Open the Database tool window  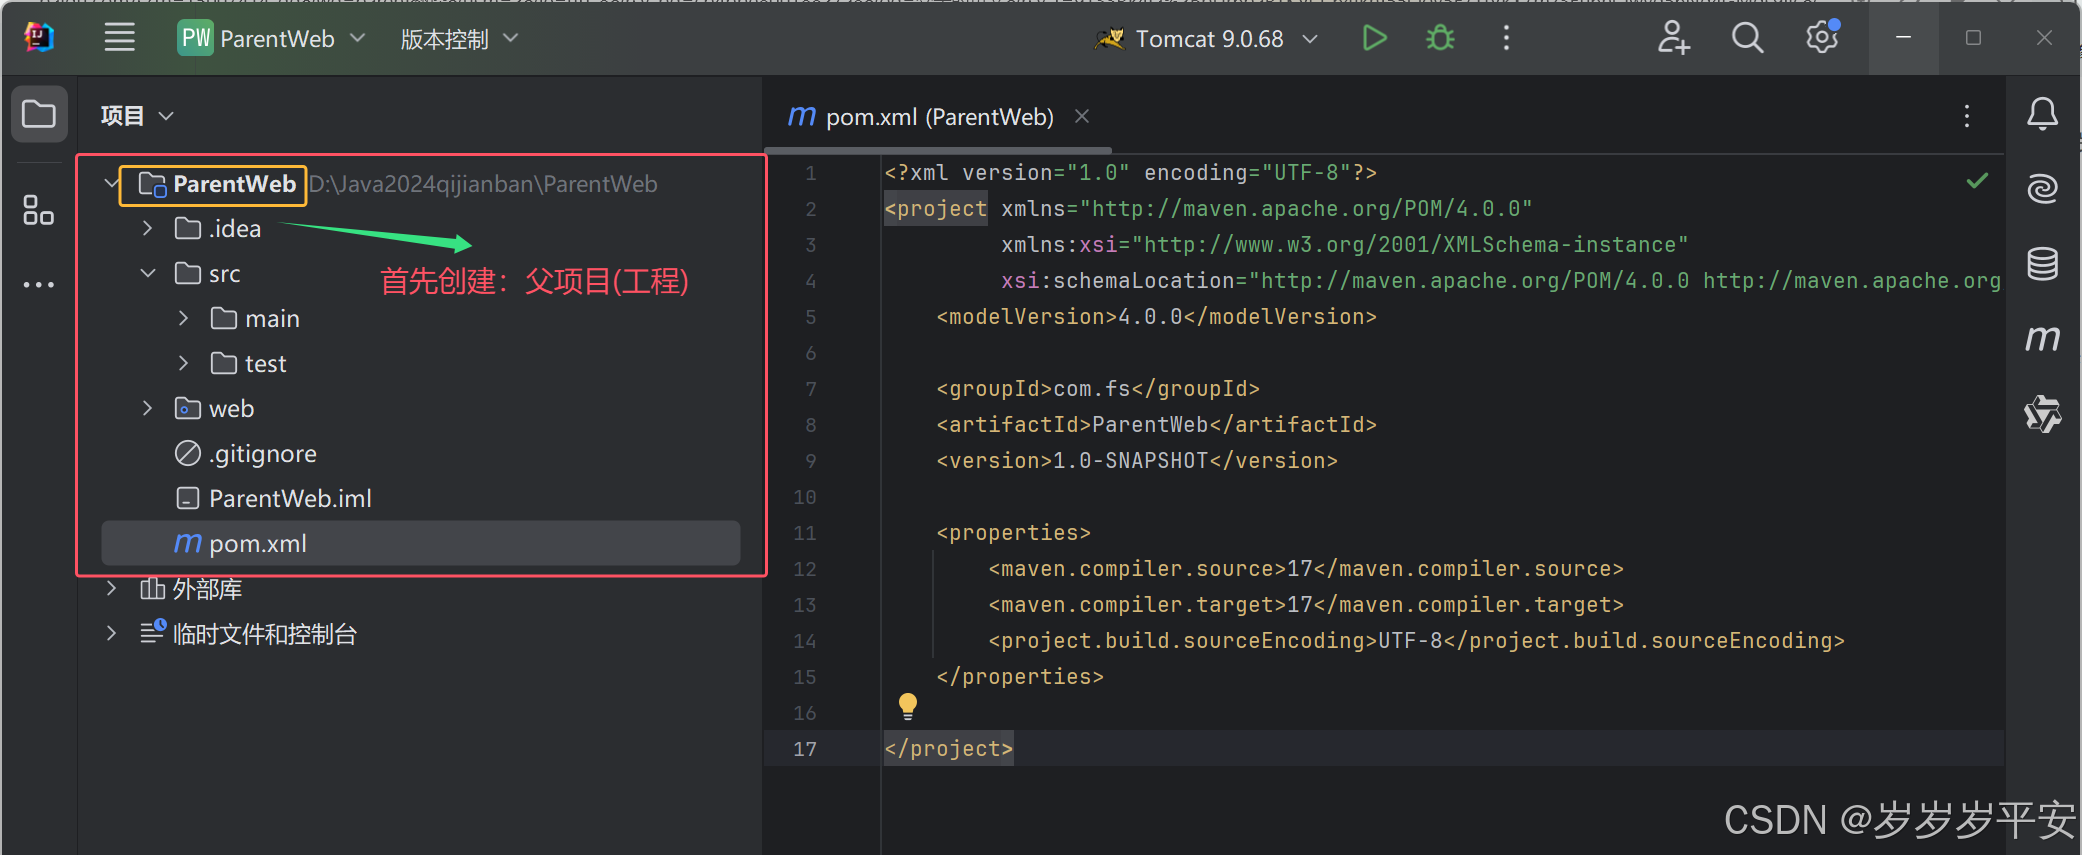click(x=2042, y=263)
